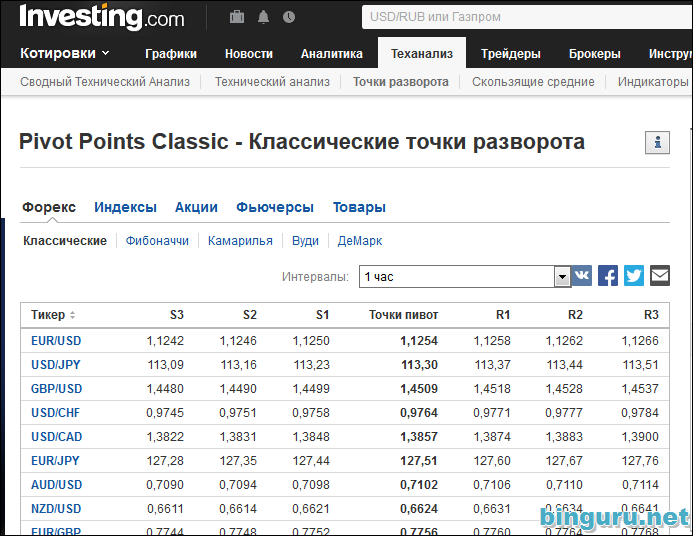693x536 pixels.
Task: Open the alerts bell icon
Action: pos(263,17)
